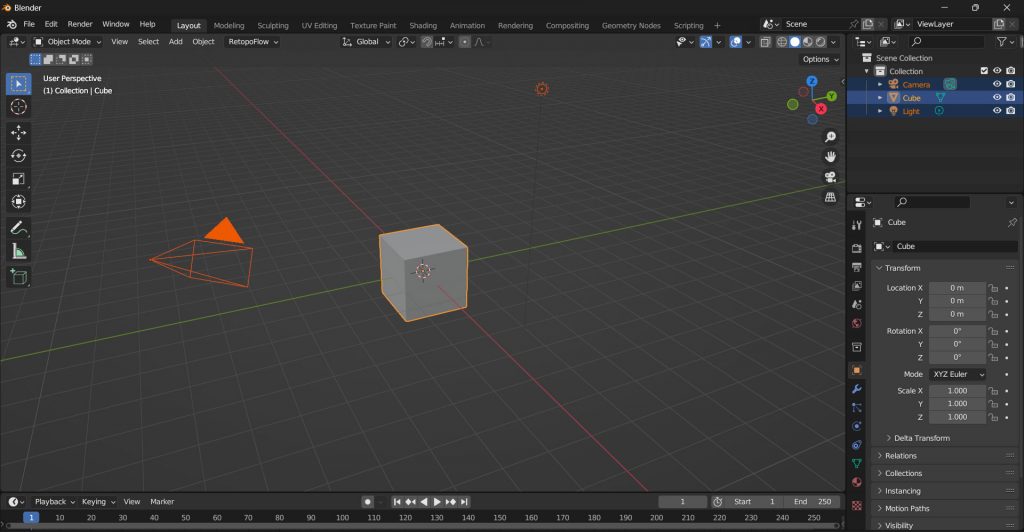Open the View Layer properties tab
This screenshot has width=1024, height=532.
tap(857, 286)
